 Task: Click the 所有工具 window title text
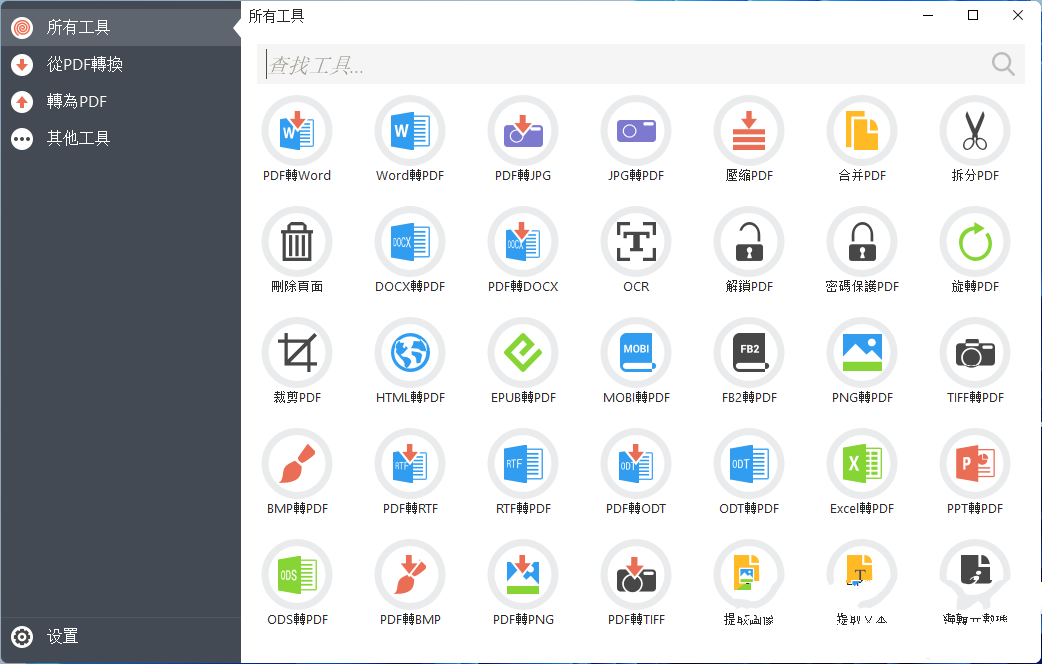276,16
